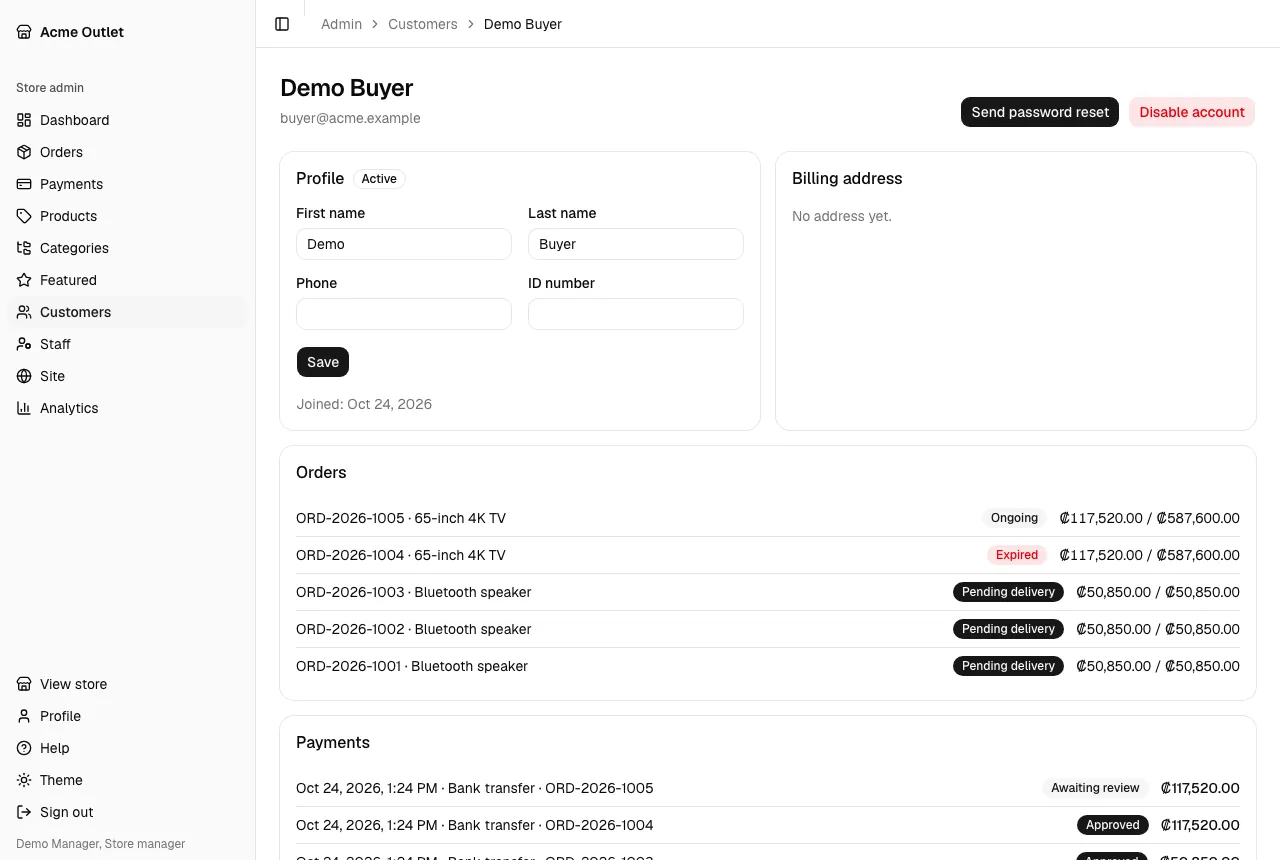Click the Sign out arrow icon

[x=24, y=812]
